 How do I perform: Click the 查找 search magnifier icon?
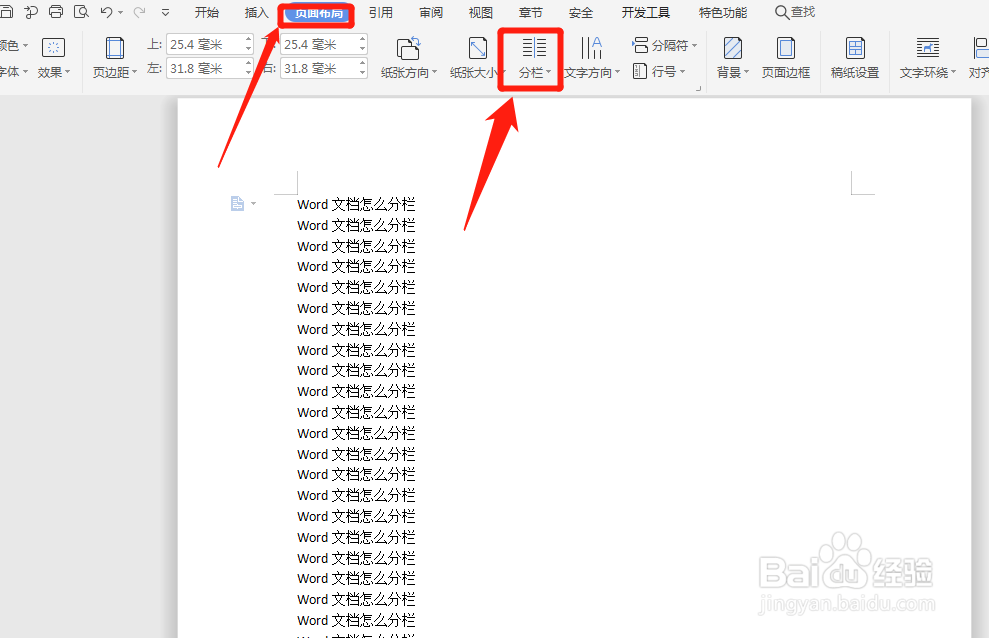(781, 12)
